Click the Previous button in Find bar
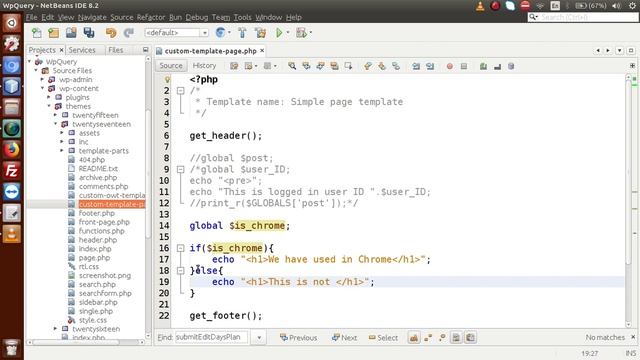Screen dimensions: 640x360 pyautogui.click(x=298, y=338)
